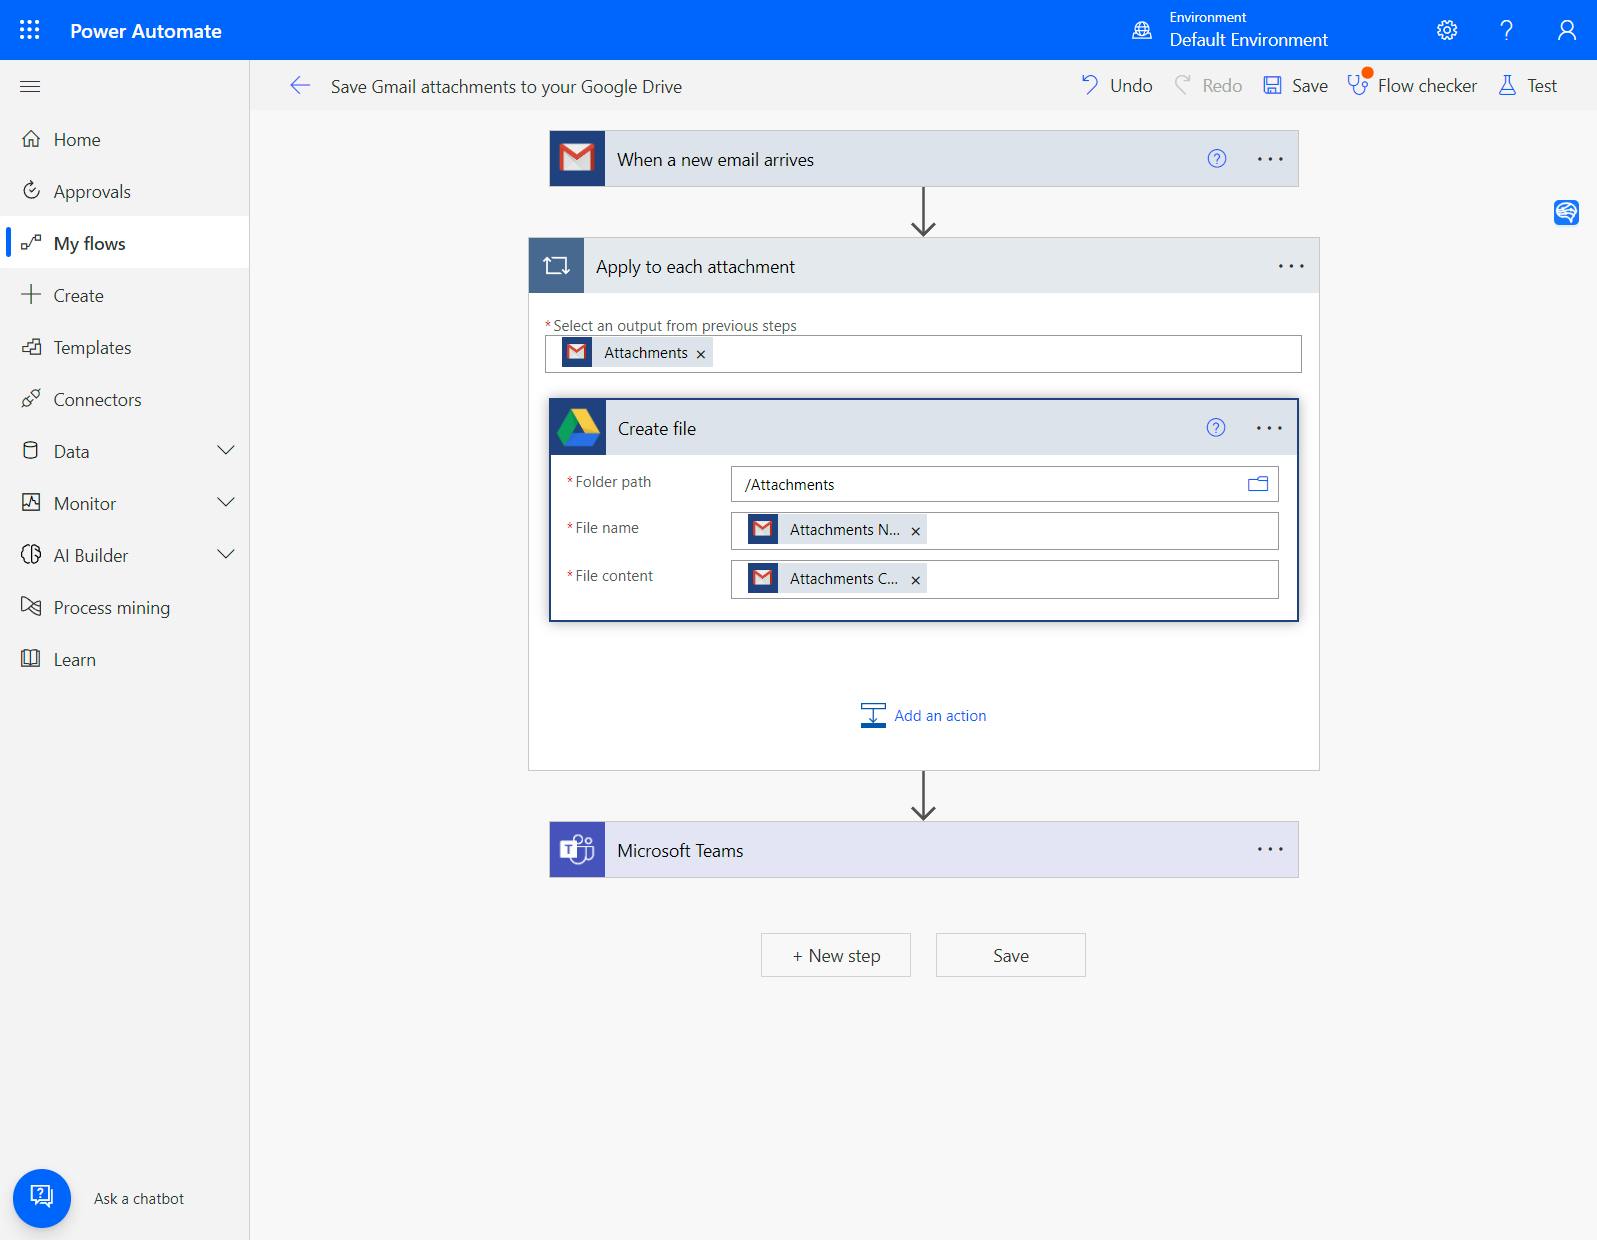Open more options for Microsoft Teams

pyautogui.click(x=1270, y=849)
